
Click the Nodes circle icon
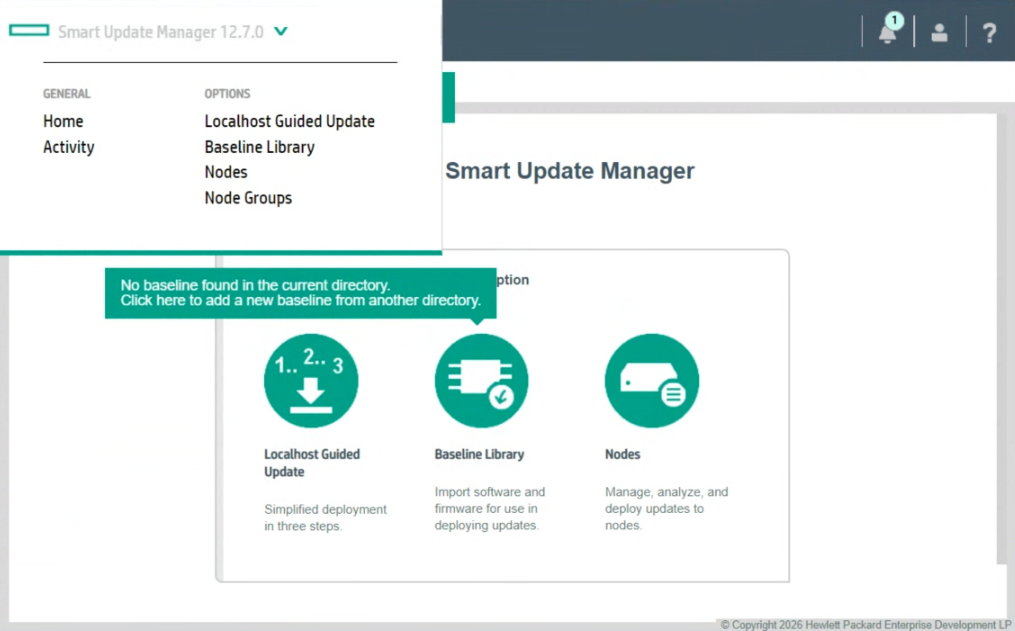click(652, 381)
